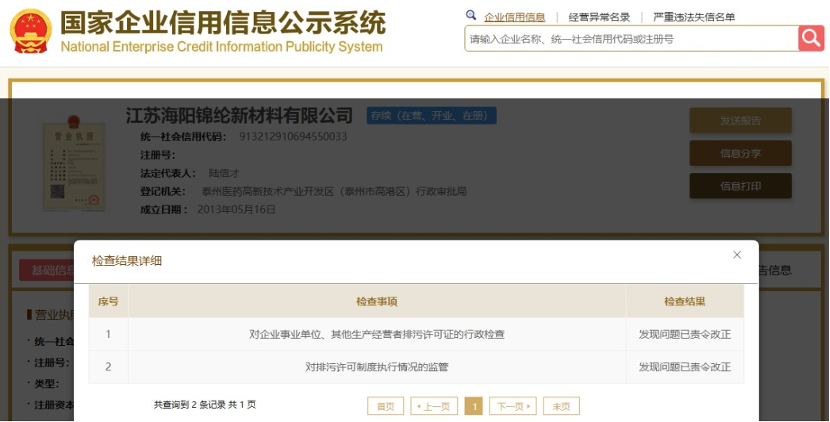Click the 检查事项 column header
Screen dimensions: 830x422
[x=377, y=302]
